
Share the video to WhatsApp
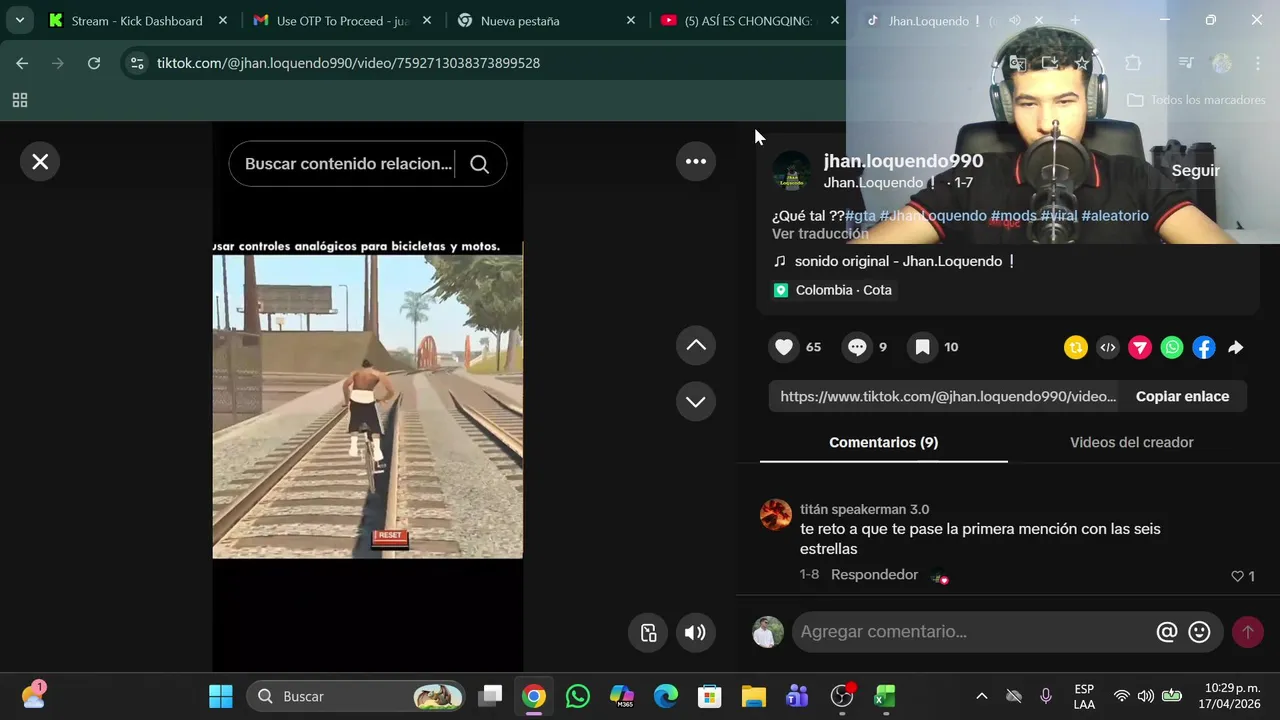point(1172,348)
